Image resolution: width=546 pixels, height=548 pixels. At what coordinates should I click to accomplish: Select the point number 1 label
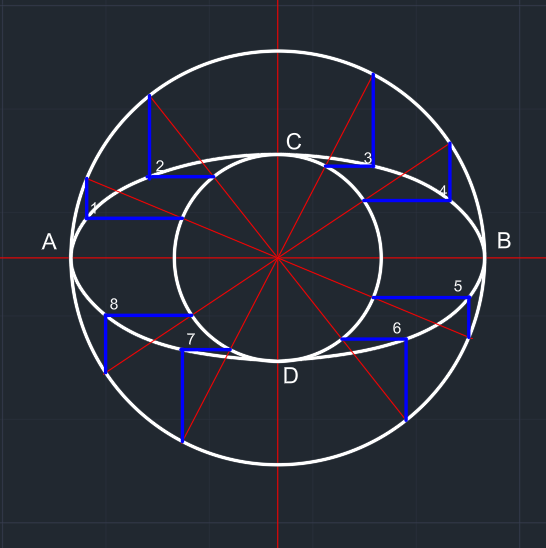(94, 208)
